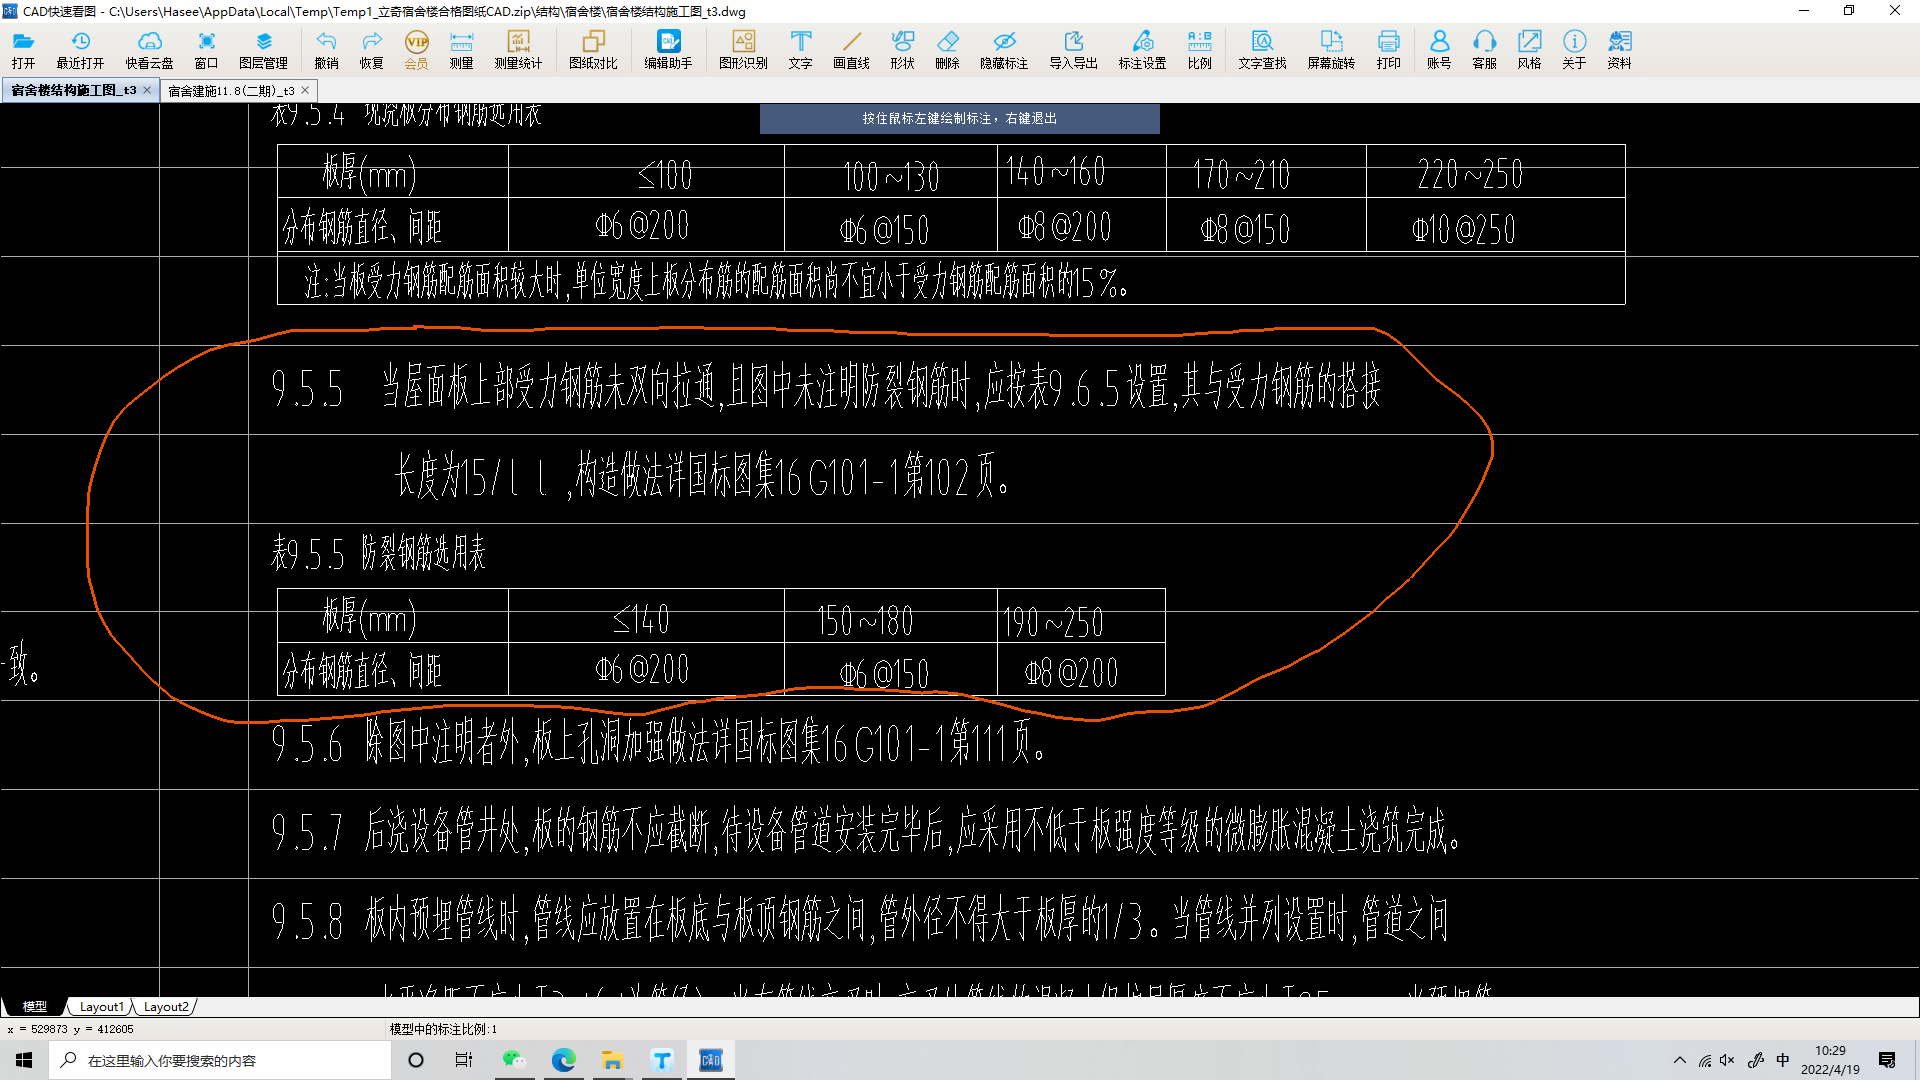Launch 图纸对比 drawing comparison
The width and height of the screenshot is (1920, 1080).
pyautogui.click(x=593, y=49)
